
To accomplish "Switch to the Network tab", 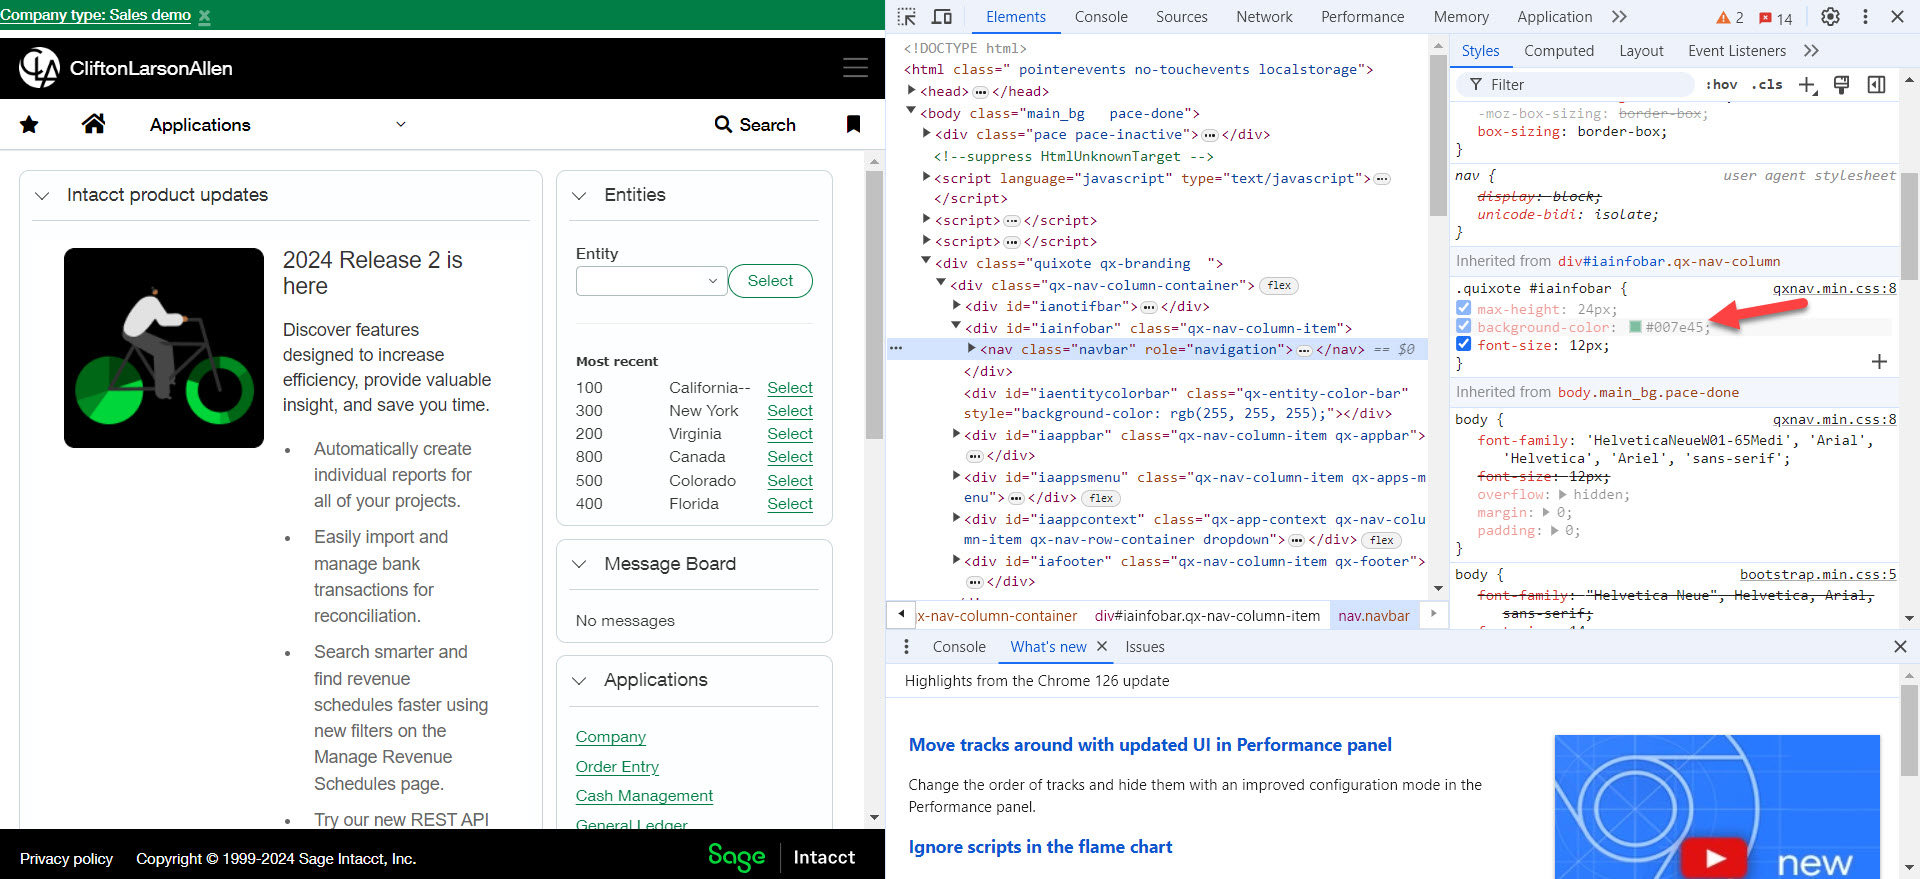I will click(1264, 17).
